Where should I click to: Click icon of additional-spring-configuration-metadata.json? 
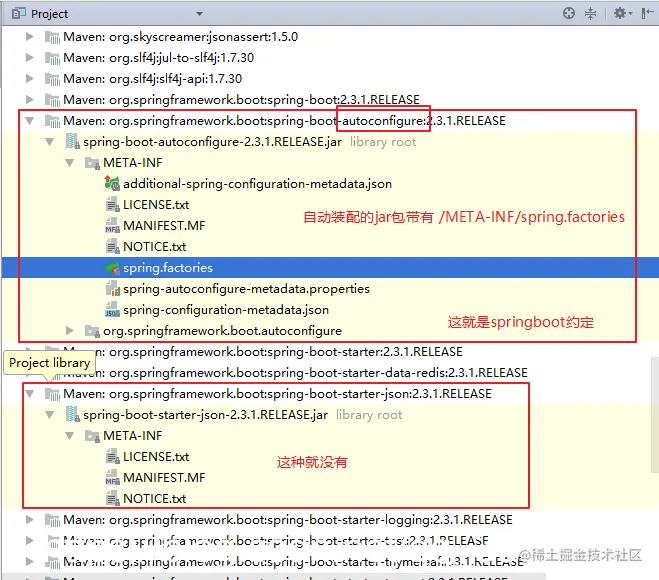tap(112, 183)
